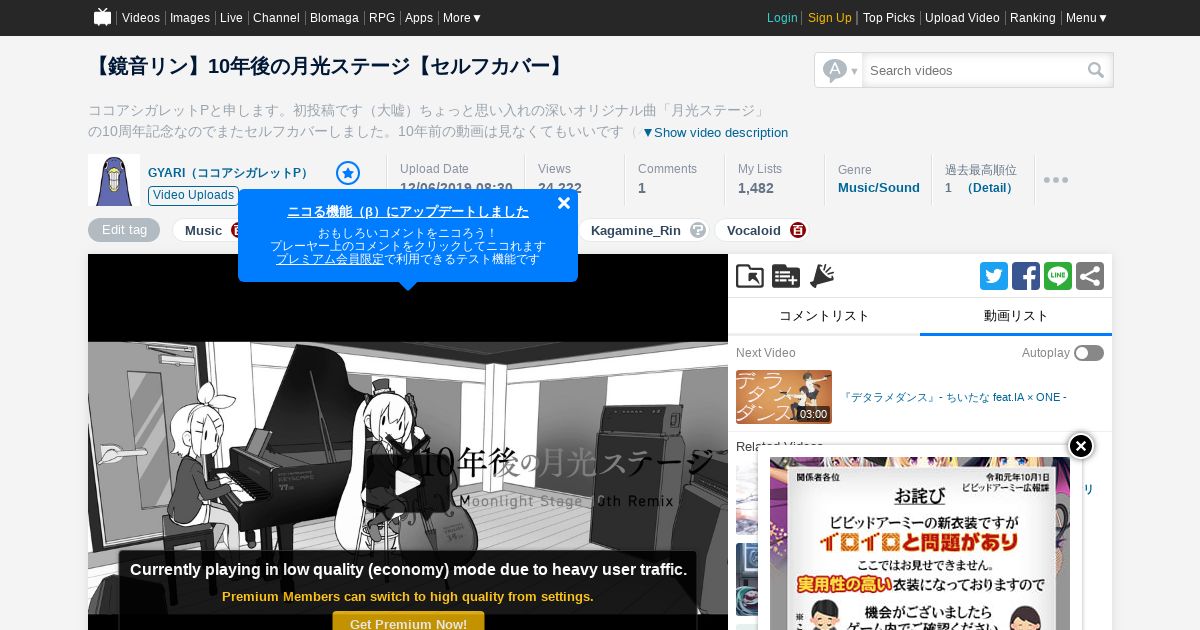The image size is (1200, 630).
Task: Click the three-dots more options icon
Action: (1056, 180)
